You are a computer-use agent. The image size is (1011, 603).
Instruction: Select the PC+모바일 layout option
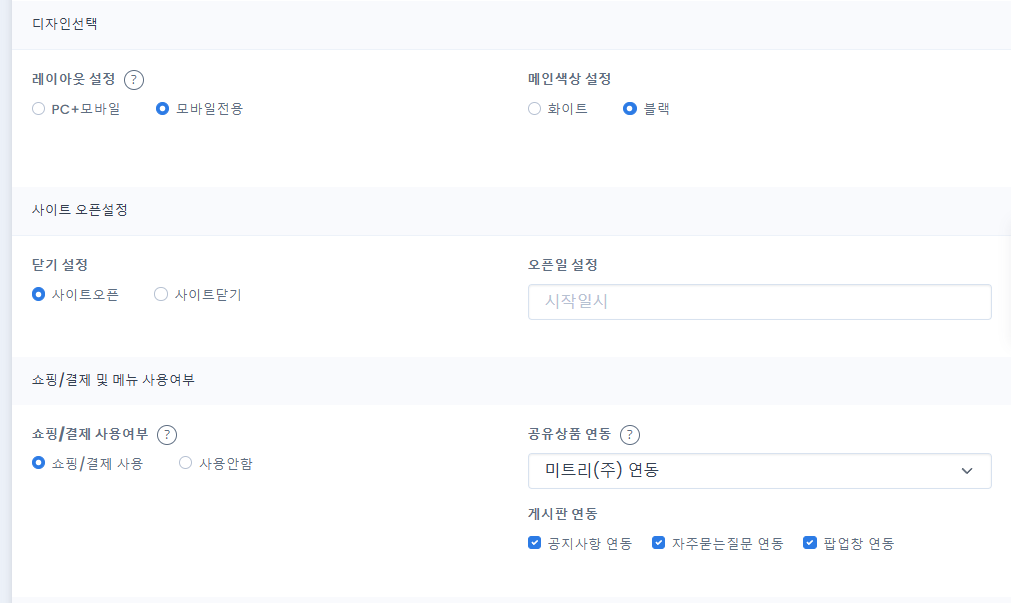tap(39, 109)
